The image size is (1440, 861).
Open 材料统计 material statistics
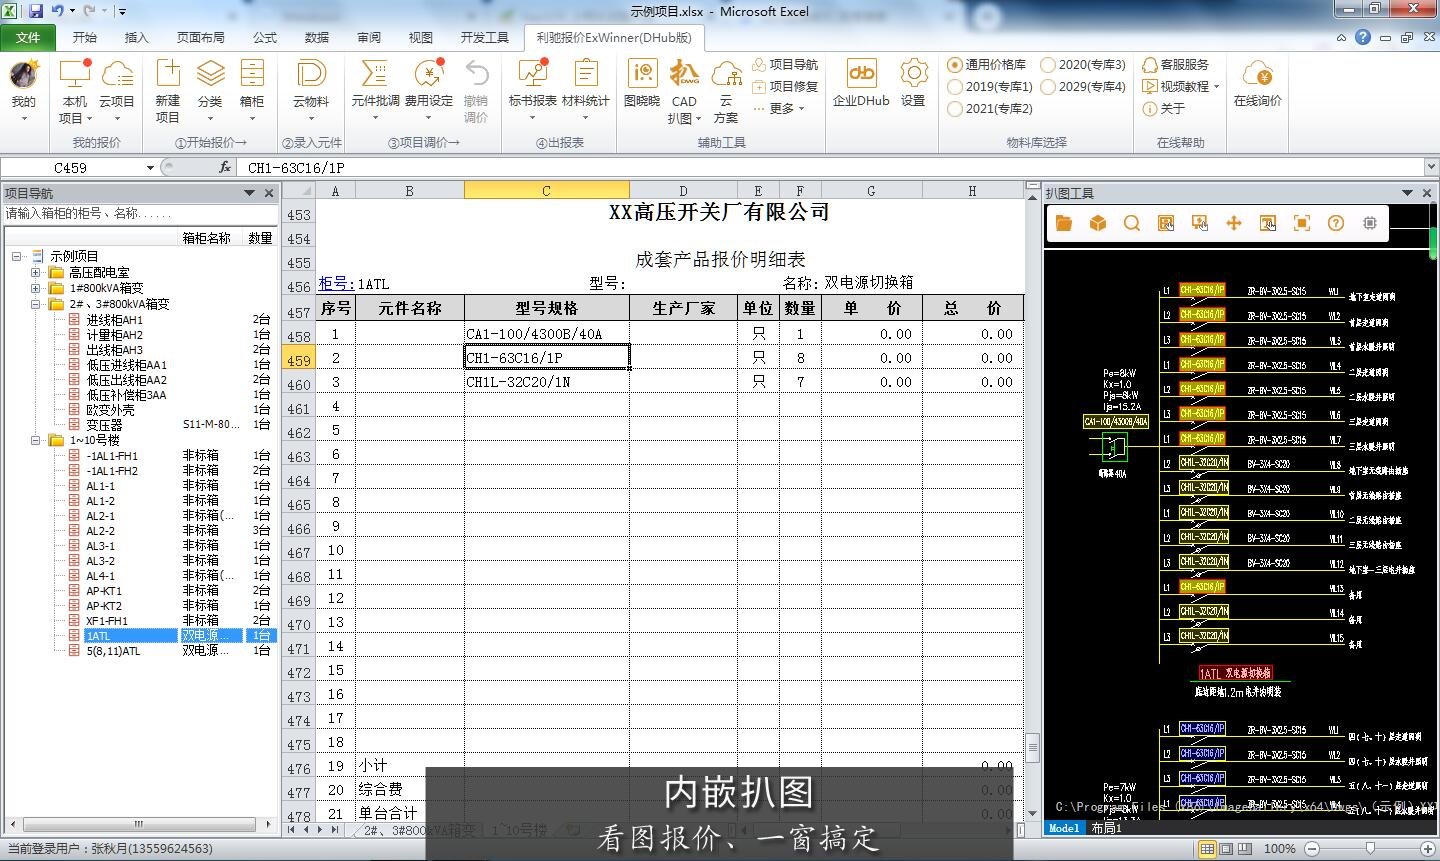(x=586, y=90)
